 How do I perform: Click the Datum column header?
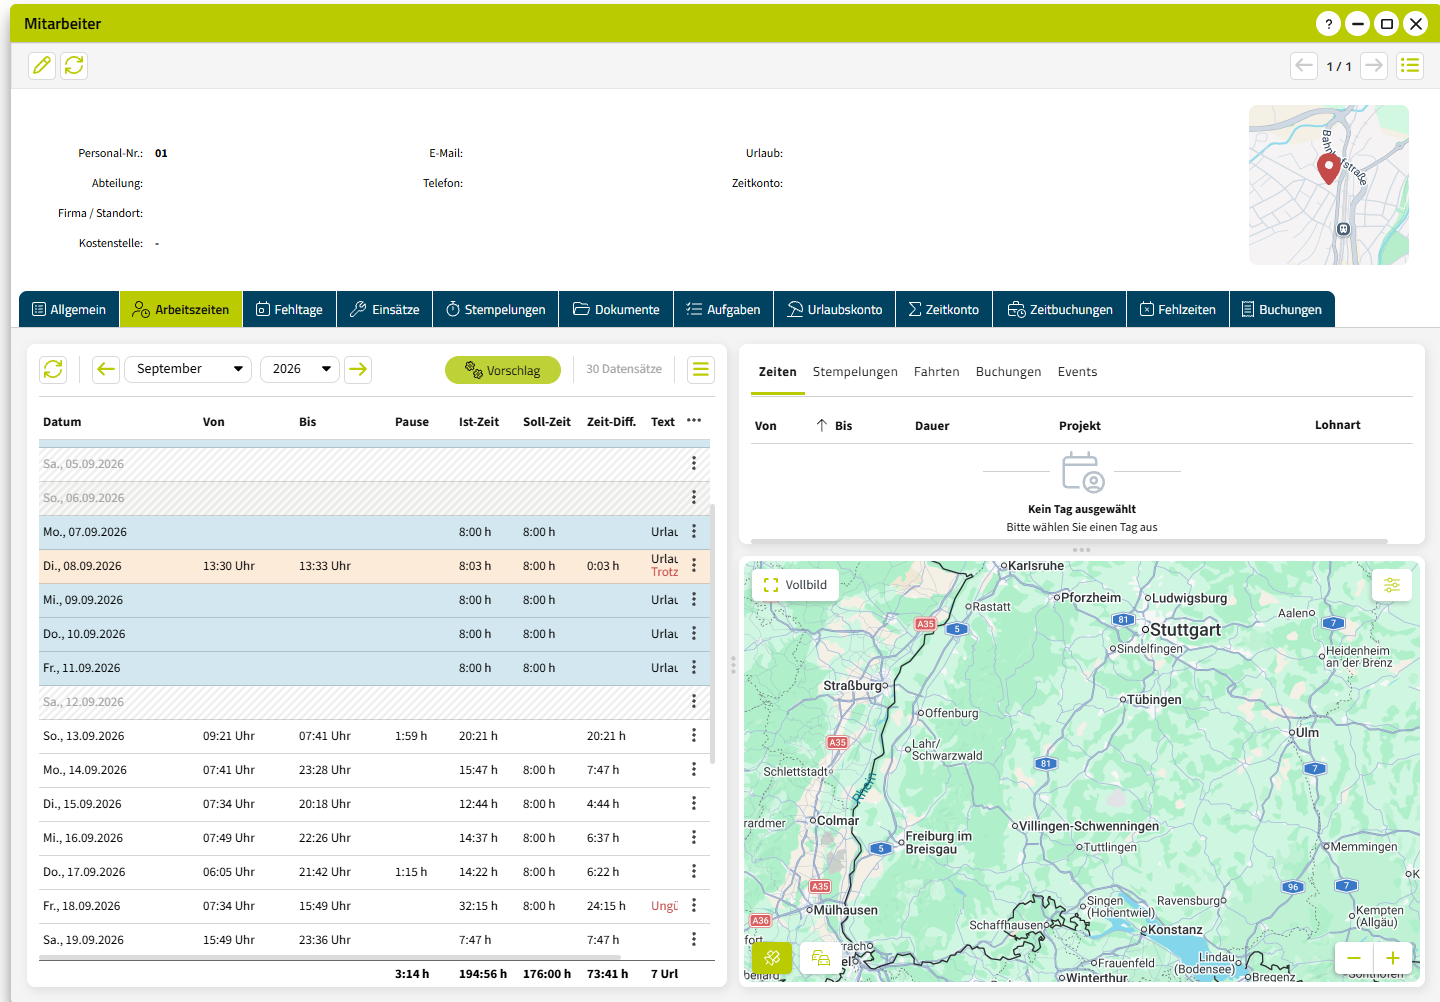[62, 422]
